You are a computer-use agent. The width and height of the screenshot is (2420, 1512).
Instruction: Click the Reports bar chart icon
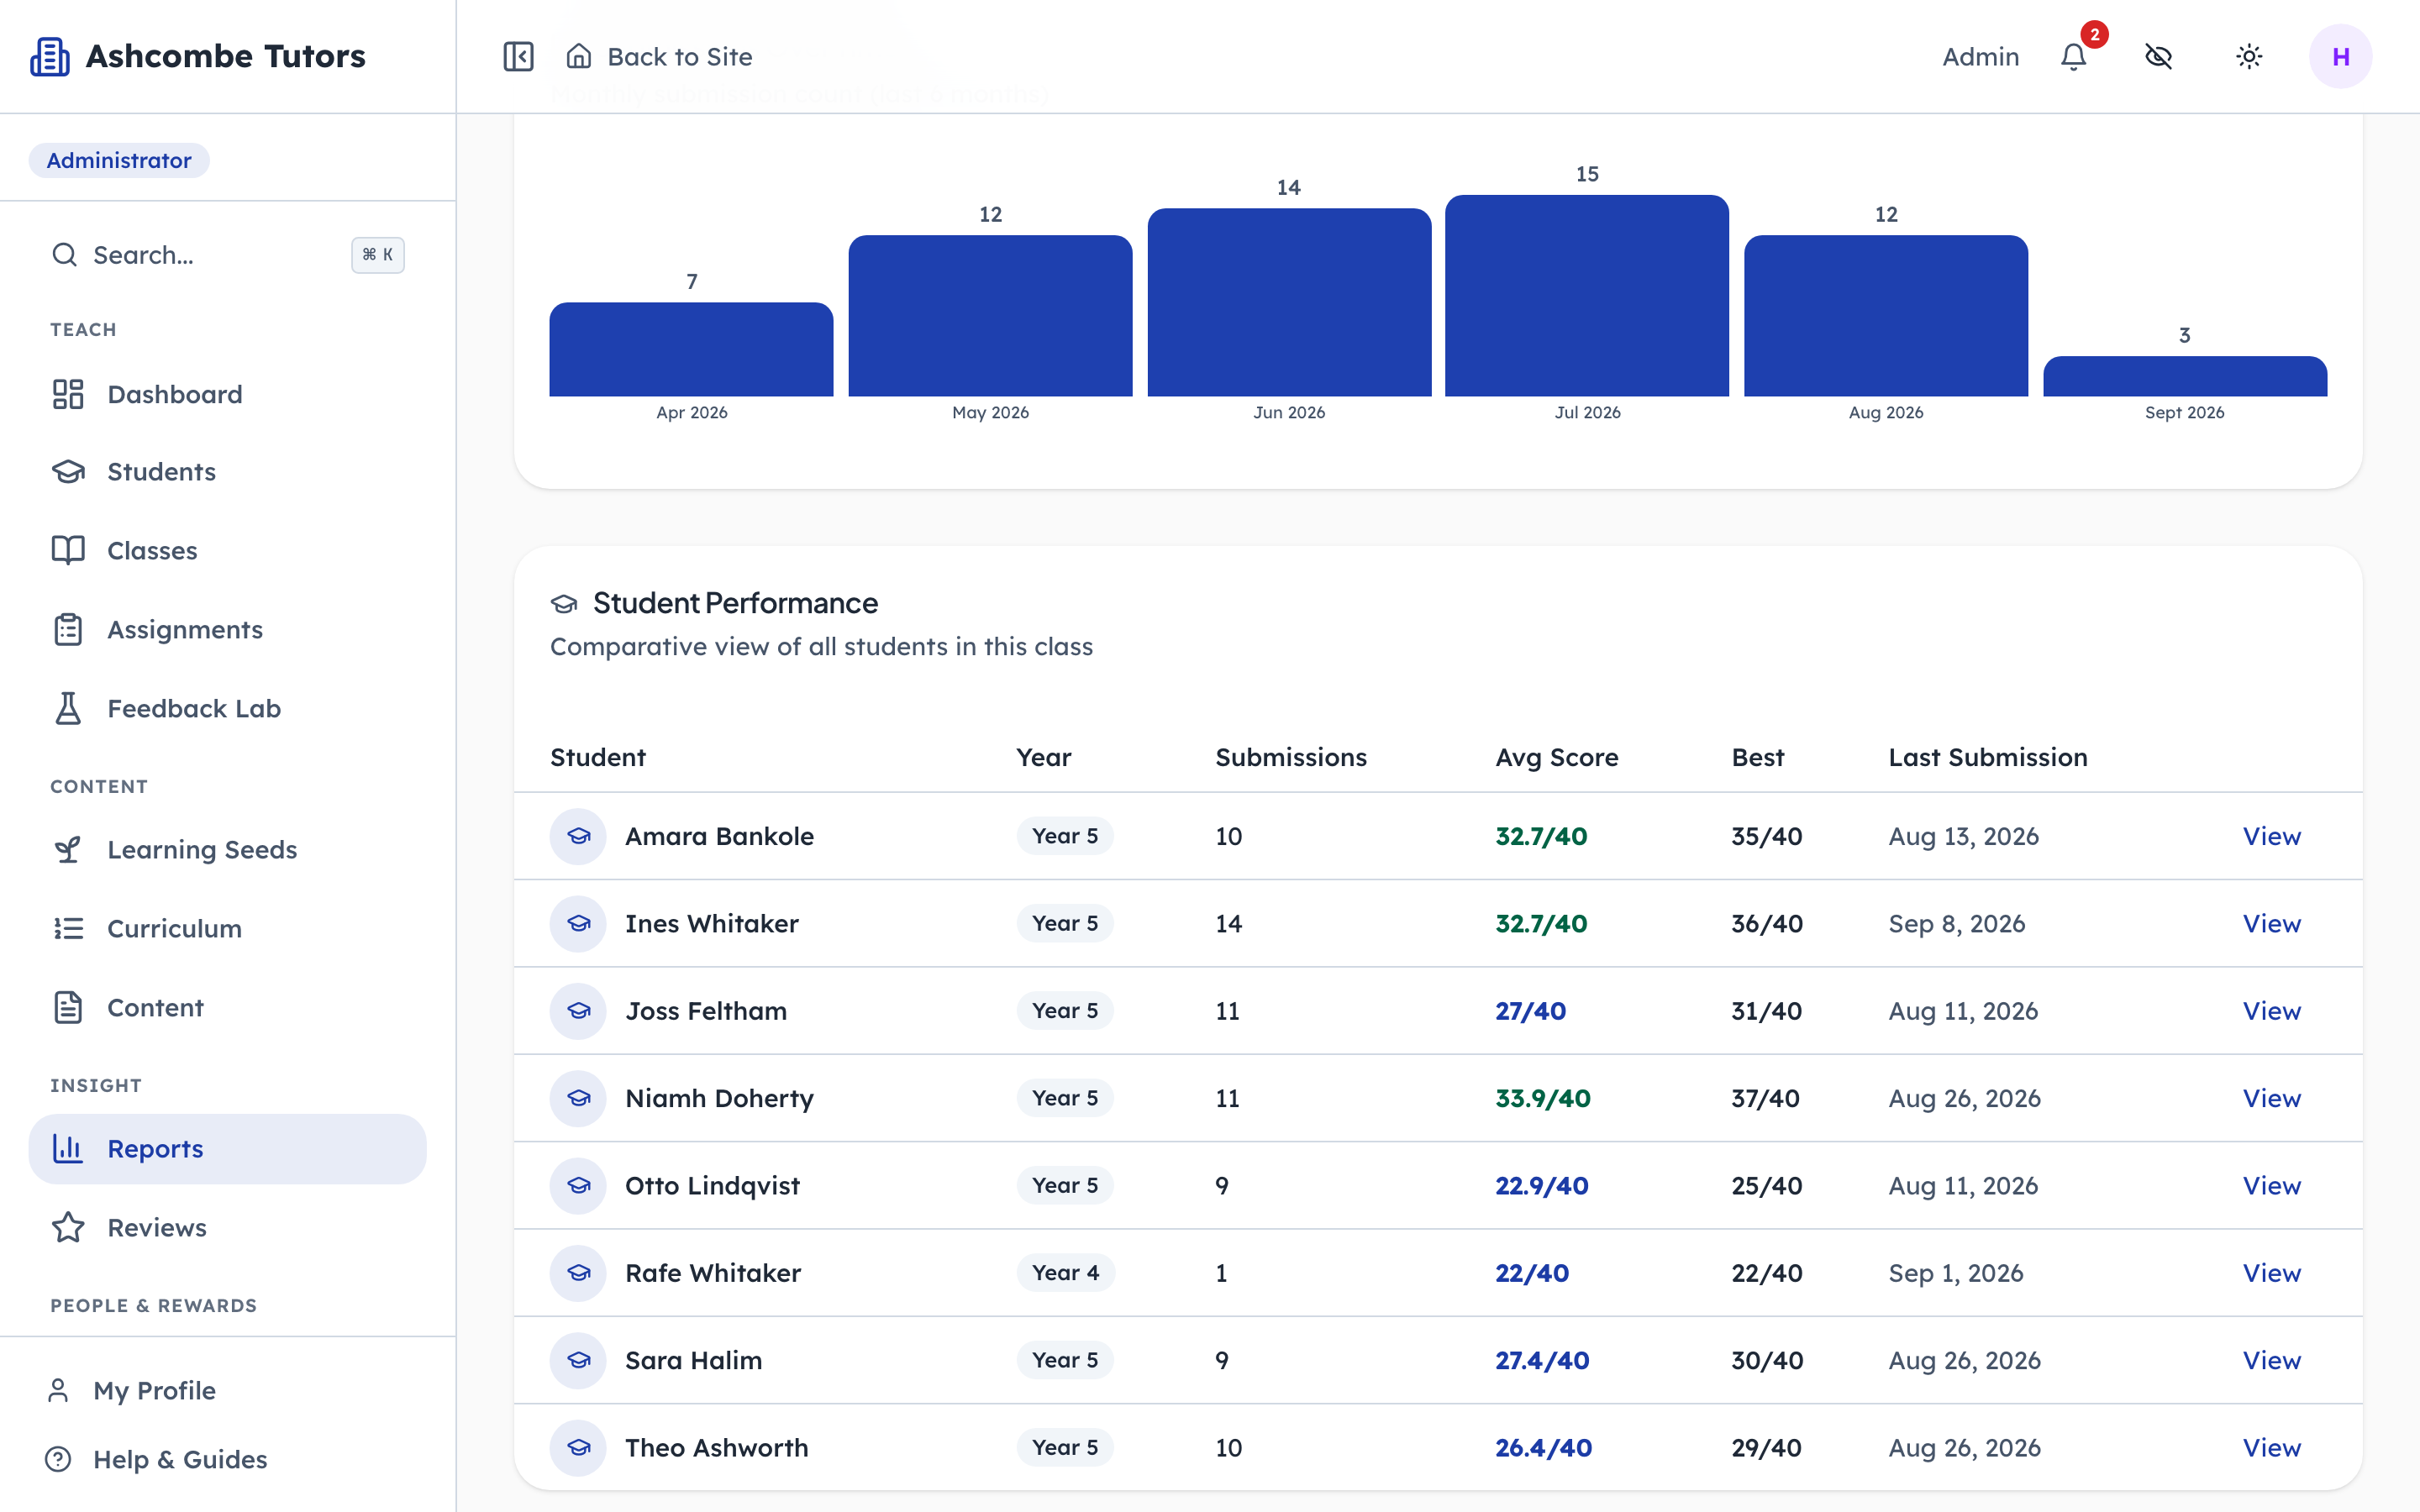click(68, 1148)
